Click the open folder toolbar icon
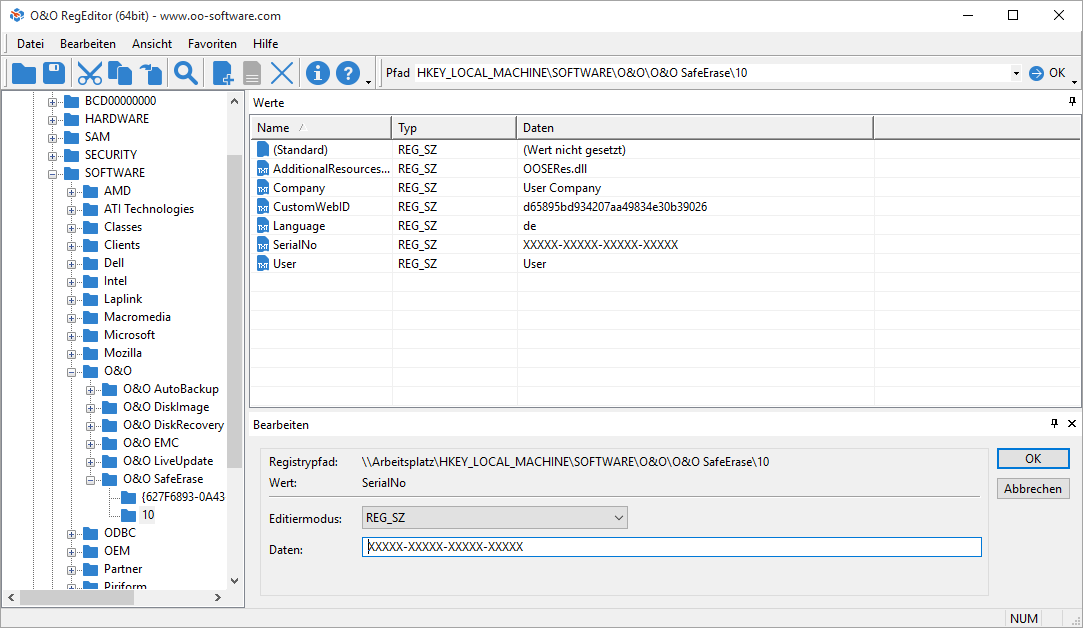Viewport: 1083px width, 628px height. point(24,73)
